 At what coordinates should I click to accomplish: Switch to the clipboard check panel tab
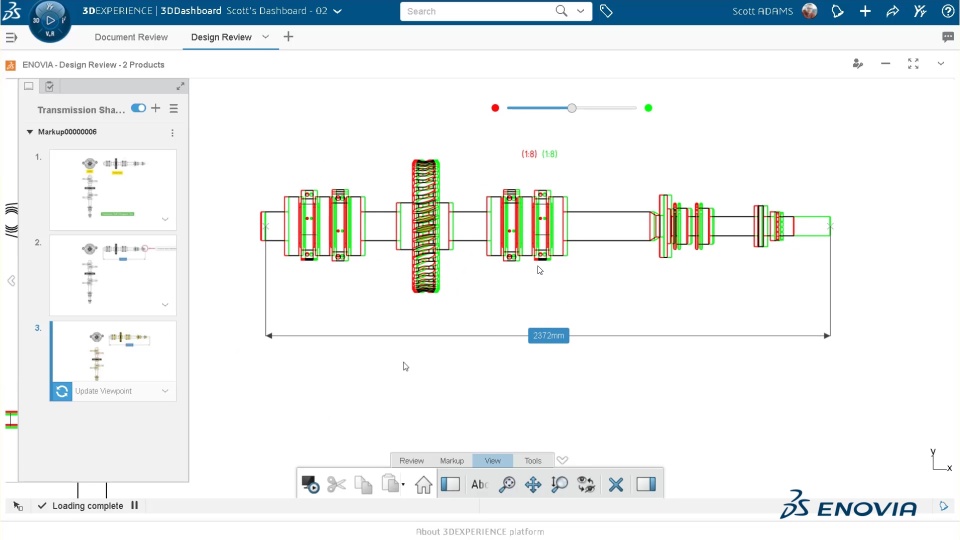coord(50,86)
